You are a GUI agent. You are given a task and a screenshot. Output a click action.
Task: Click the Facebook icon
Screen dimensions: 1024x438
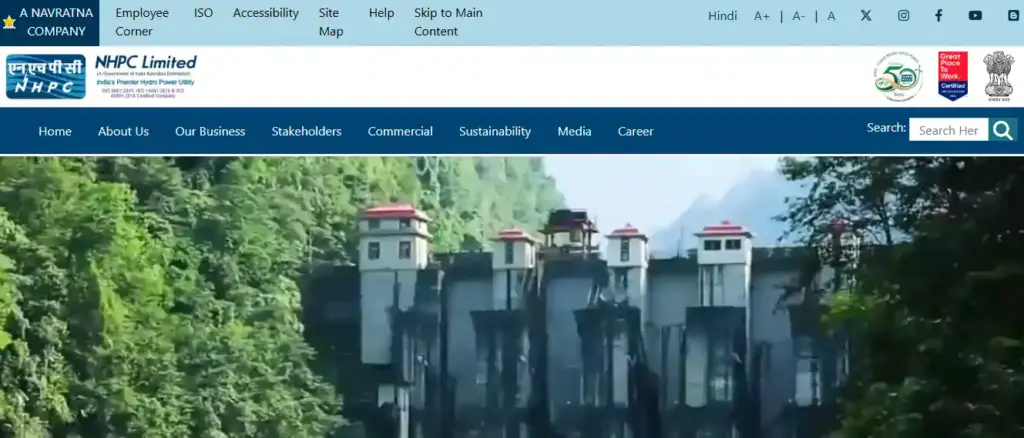[939, 15]
